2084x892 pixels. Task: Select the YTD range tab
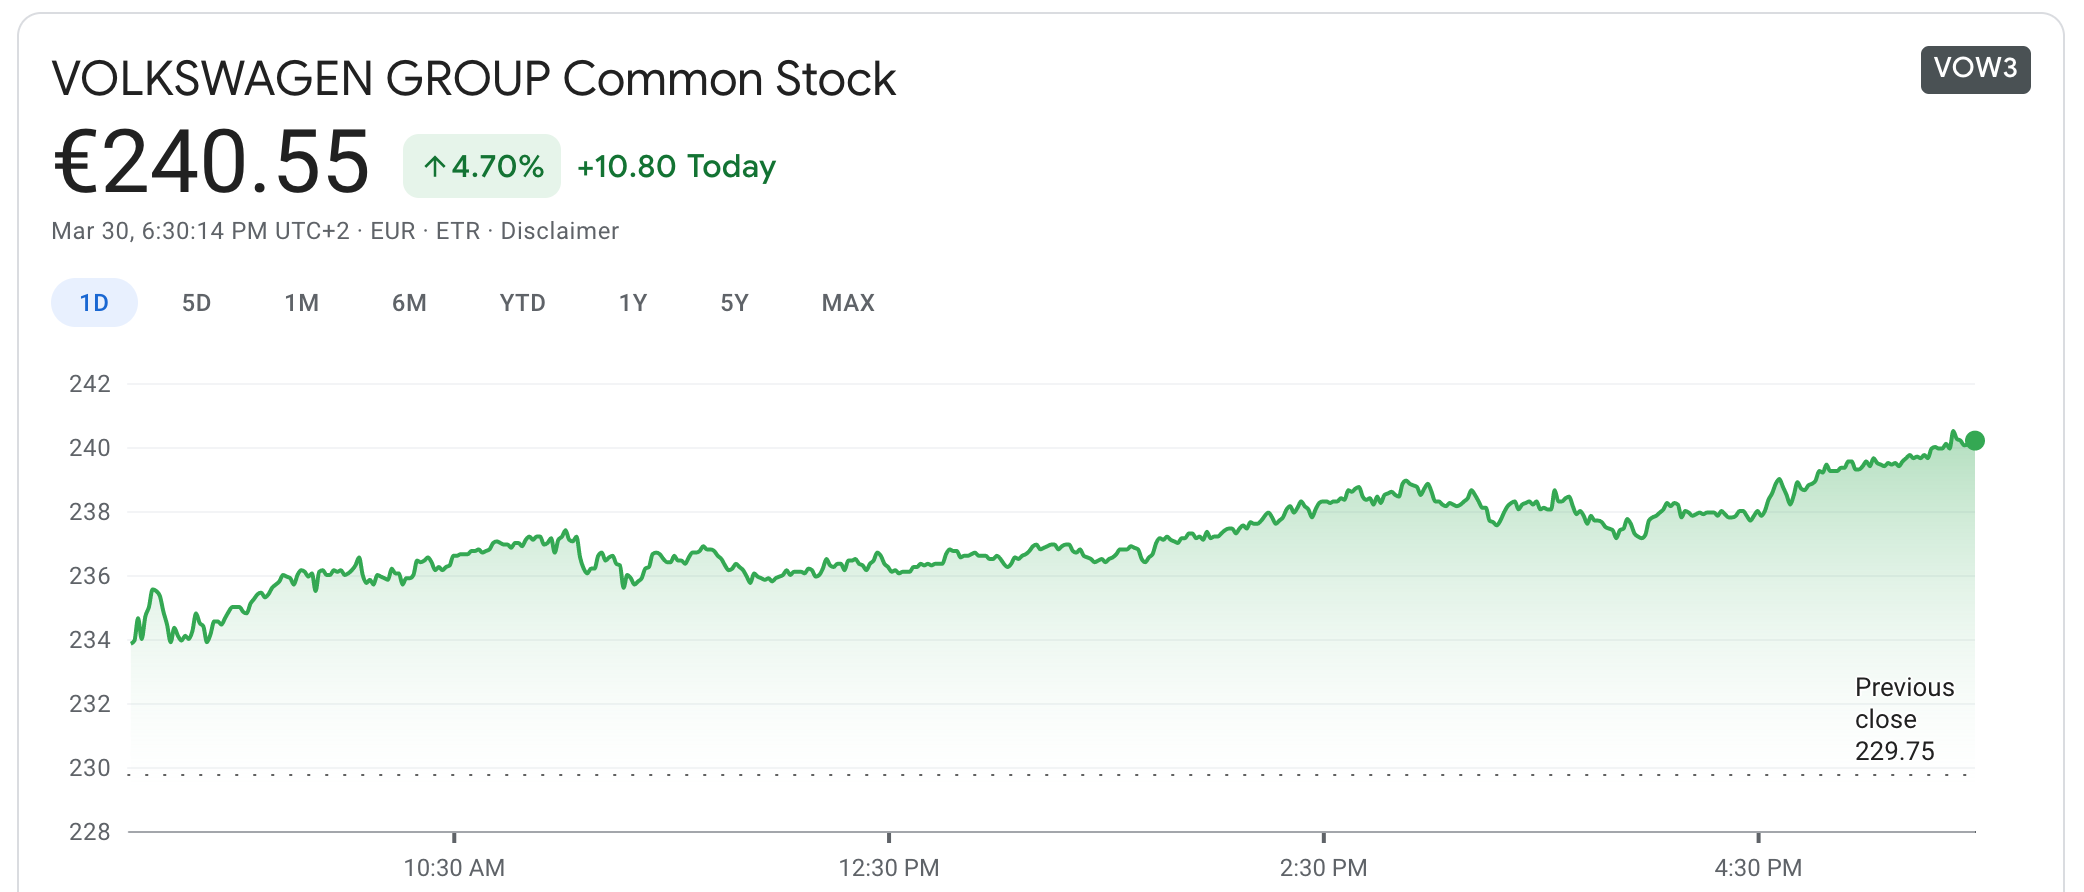[x=522, y=303]
